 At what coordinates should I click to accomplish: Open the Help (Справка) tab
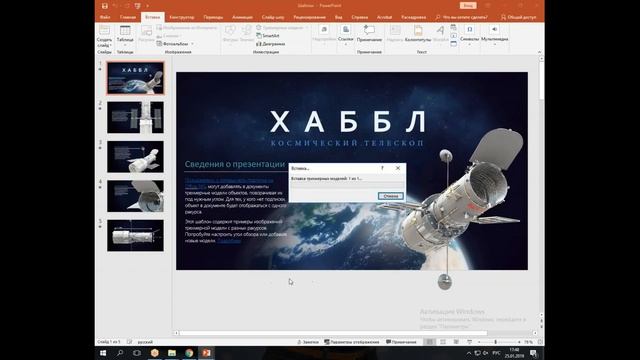click(360, 17)
